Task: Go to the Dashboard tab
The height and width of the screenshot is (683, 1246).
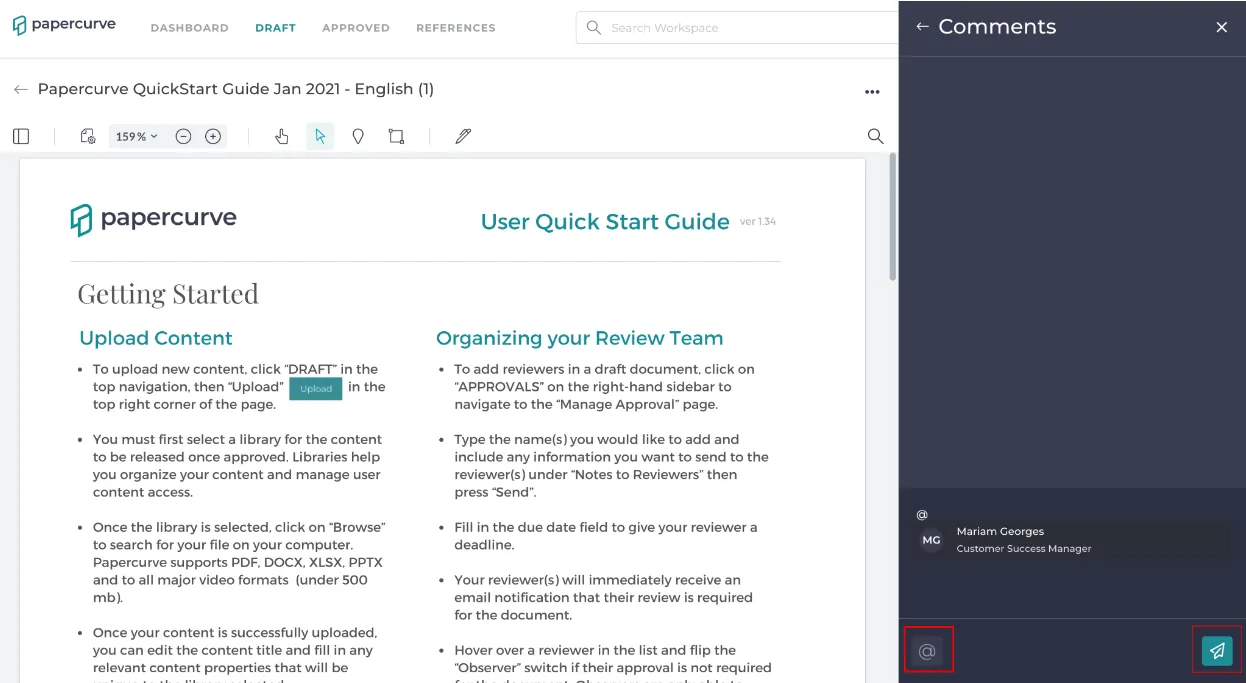Action: click(x=190, y=28)
